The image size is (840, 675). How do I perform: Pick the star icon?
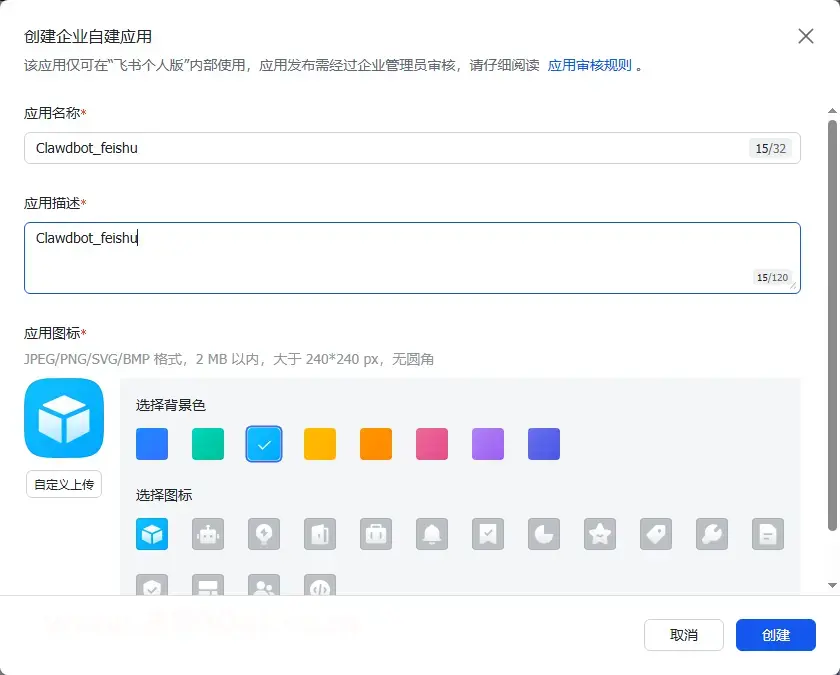point(600,534)
